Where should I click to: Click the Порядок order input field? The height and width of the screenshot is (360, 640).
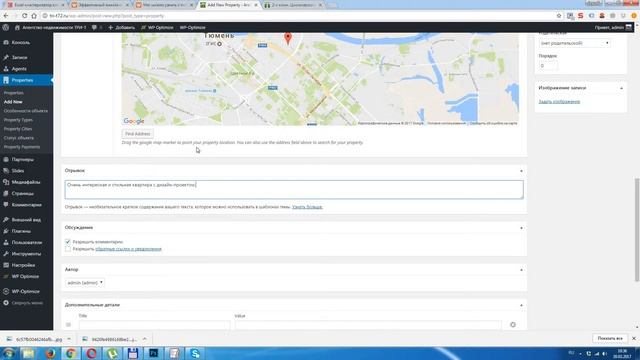click(548, 65)
